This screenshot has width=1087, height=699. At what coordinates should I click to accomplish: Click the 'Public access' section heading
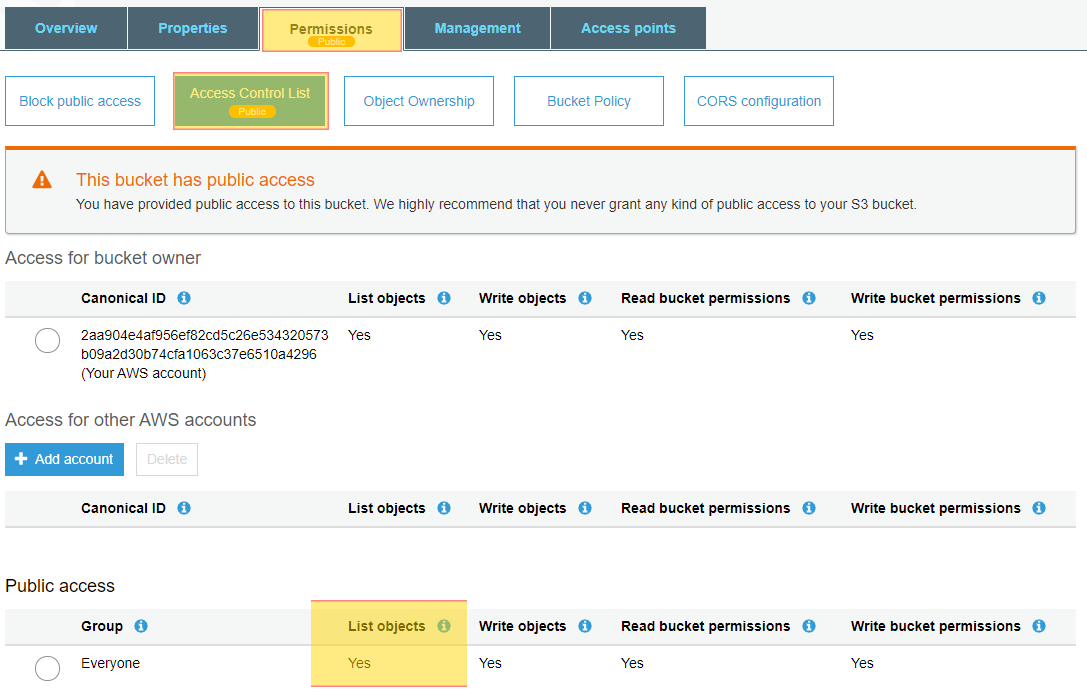60,586
